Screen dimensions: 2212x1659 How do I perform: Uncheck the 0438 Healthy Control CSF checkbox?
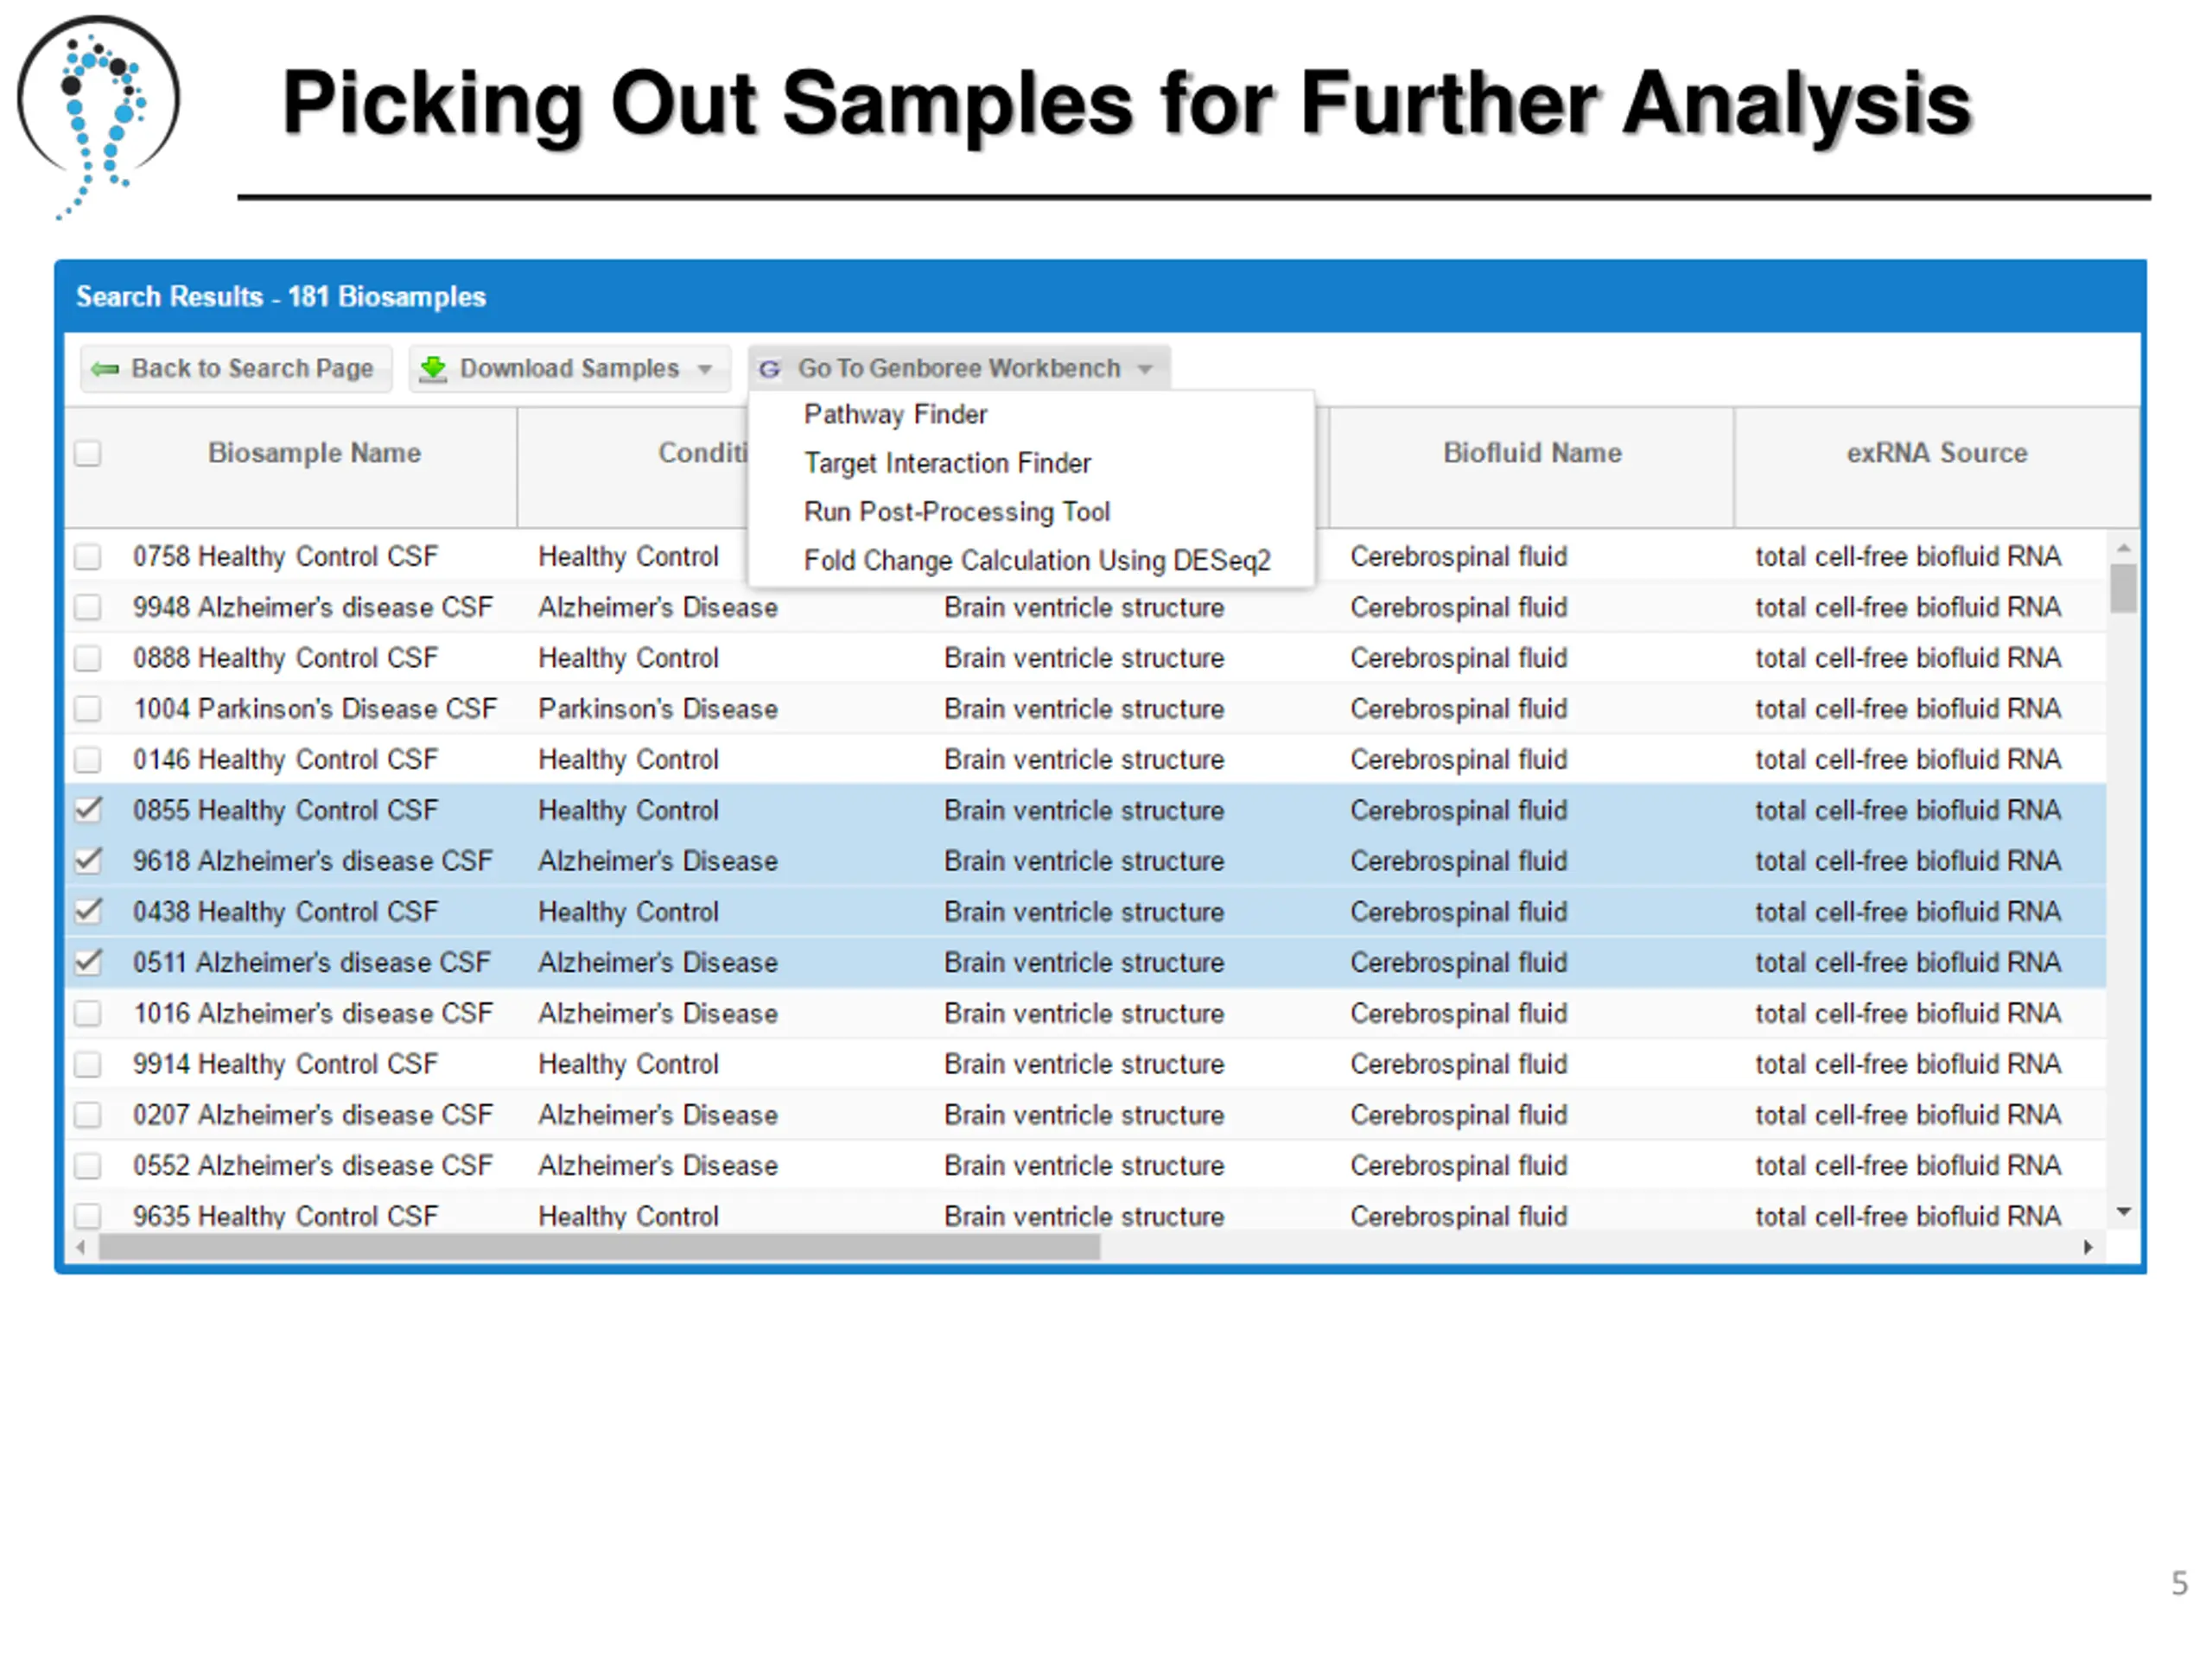(x=88, y=911)
